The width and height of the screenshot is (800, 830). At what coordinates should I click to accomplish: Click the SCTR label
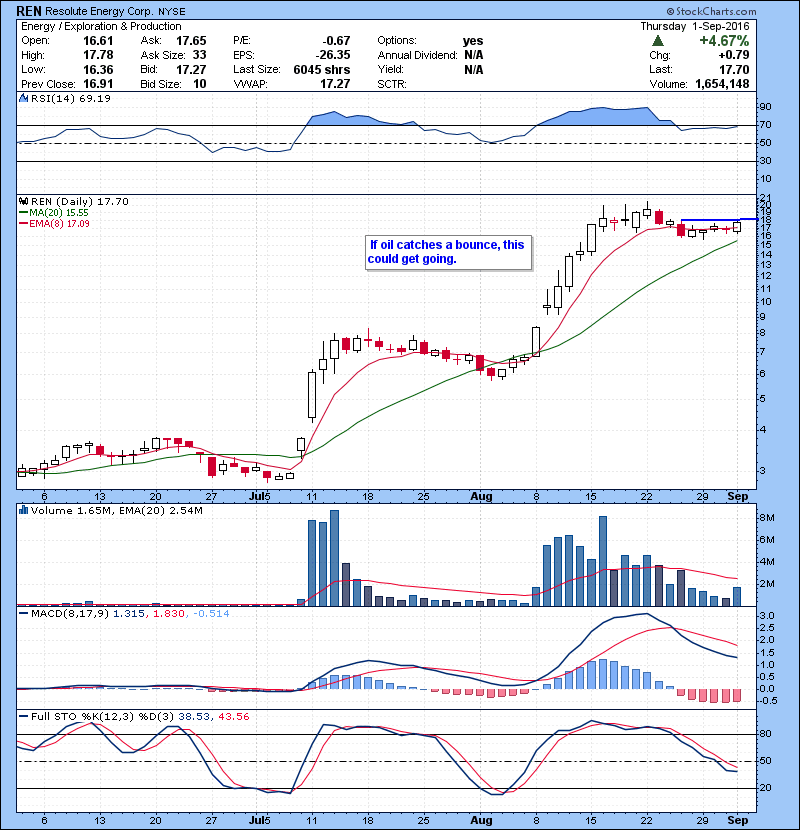(392, 84)
